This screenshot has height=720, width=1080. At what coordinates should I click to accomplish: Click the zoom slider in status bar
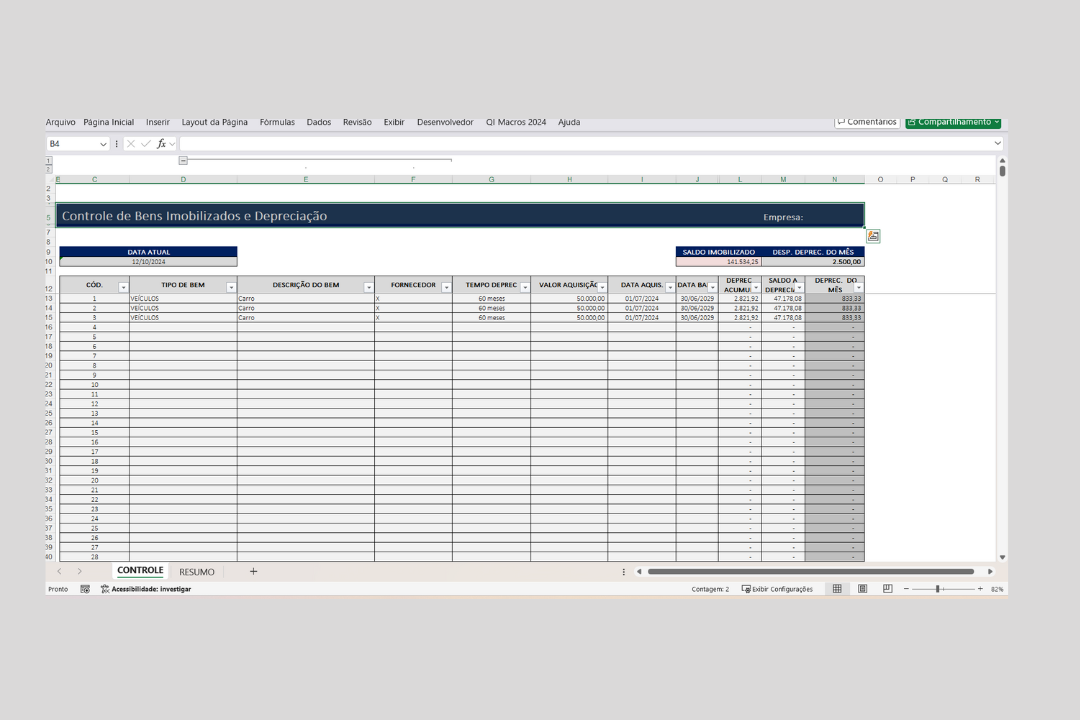938,589
